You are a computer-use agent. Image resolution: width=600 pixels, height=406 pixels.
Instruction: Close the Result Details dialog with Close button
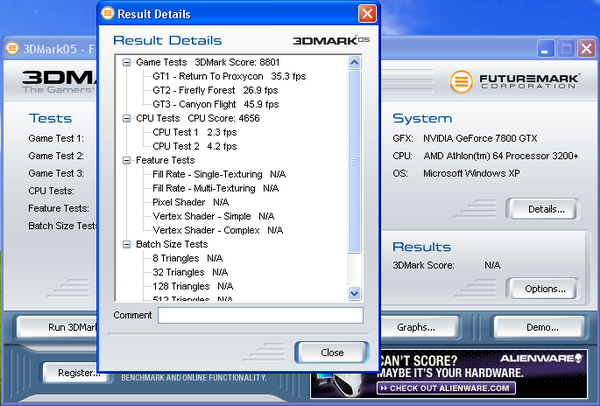point(332,352)
